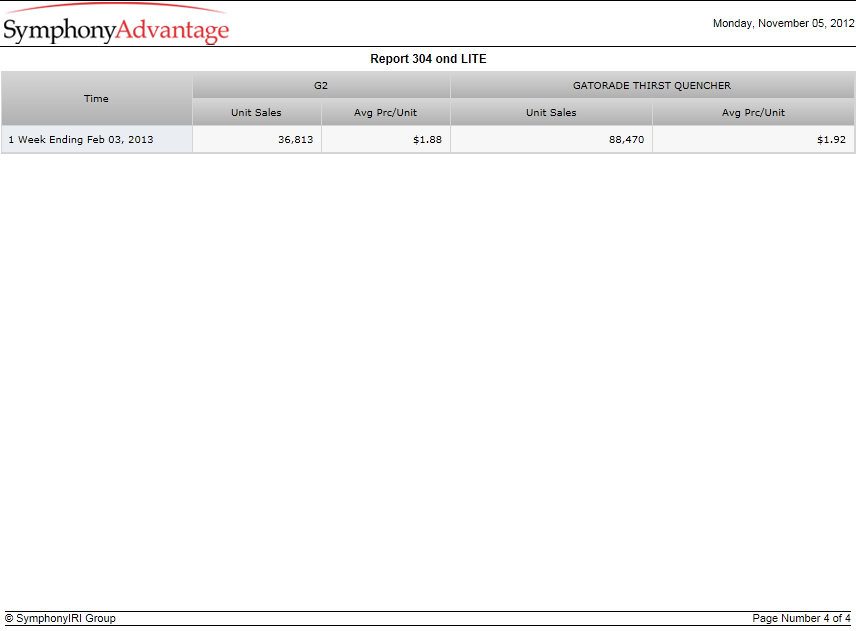
Task: Select the 'Time' column header
Action: click(97, 99)
